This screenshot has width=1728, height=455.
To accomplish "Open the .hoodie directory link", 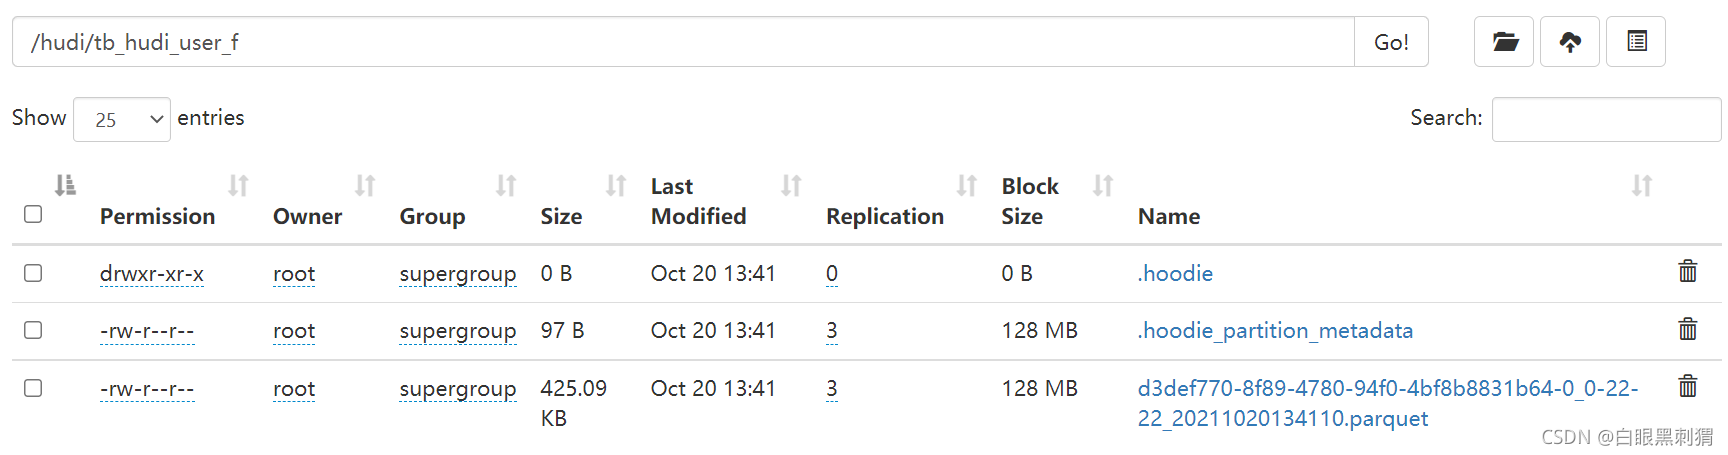I will (1175, 273).
